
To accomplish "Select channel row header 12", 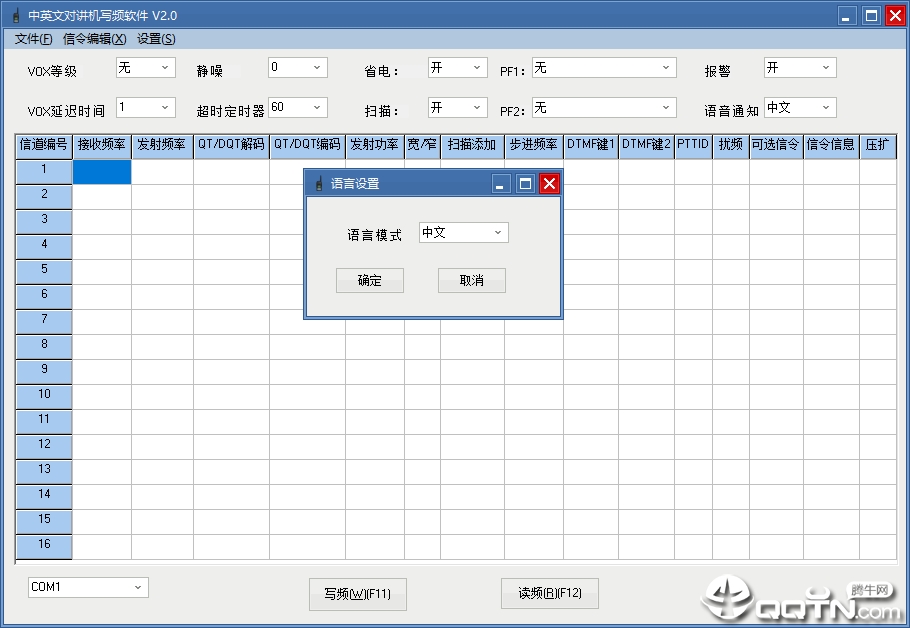I will 44,447.
